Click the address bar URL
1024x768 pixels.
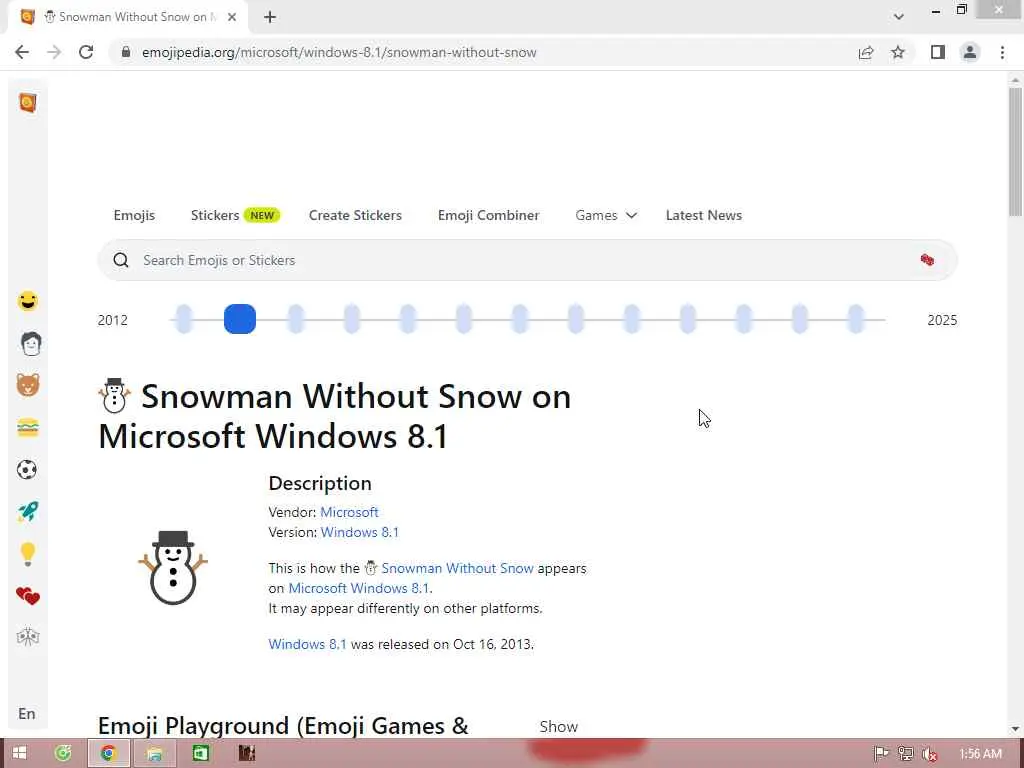[339, 52]
